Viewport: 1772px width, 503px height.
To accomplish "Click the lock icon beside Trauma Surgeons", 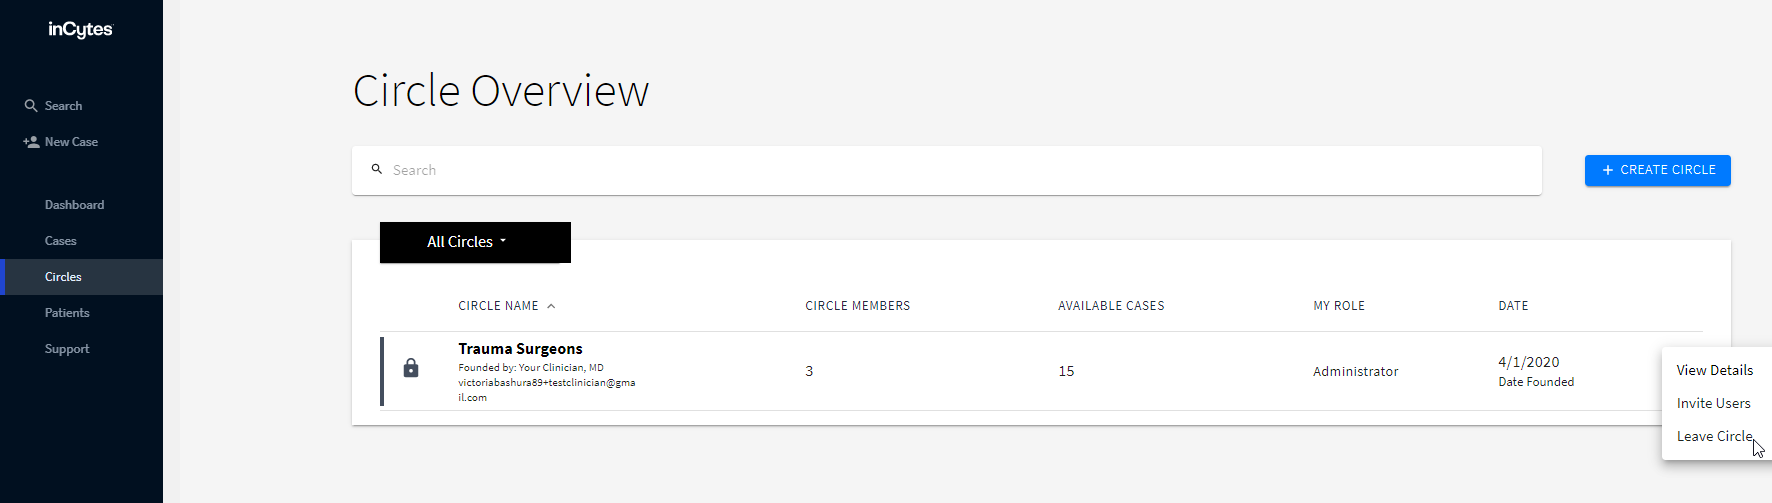I will (411, 369).
